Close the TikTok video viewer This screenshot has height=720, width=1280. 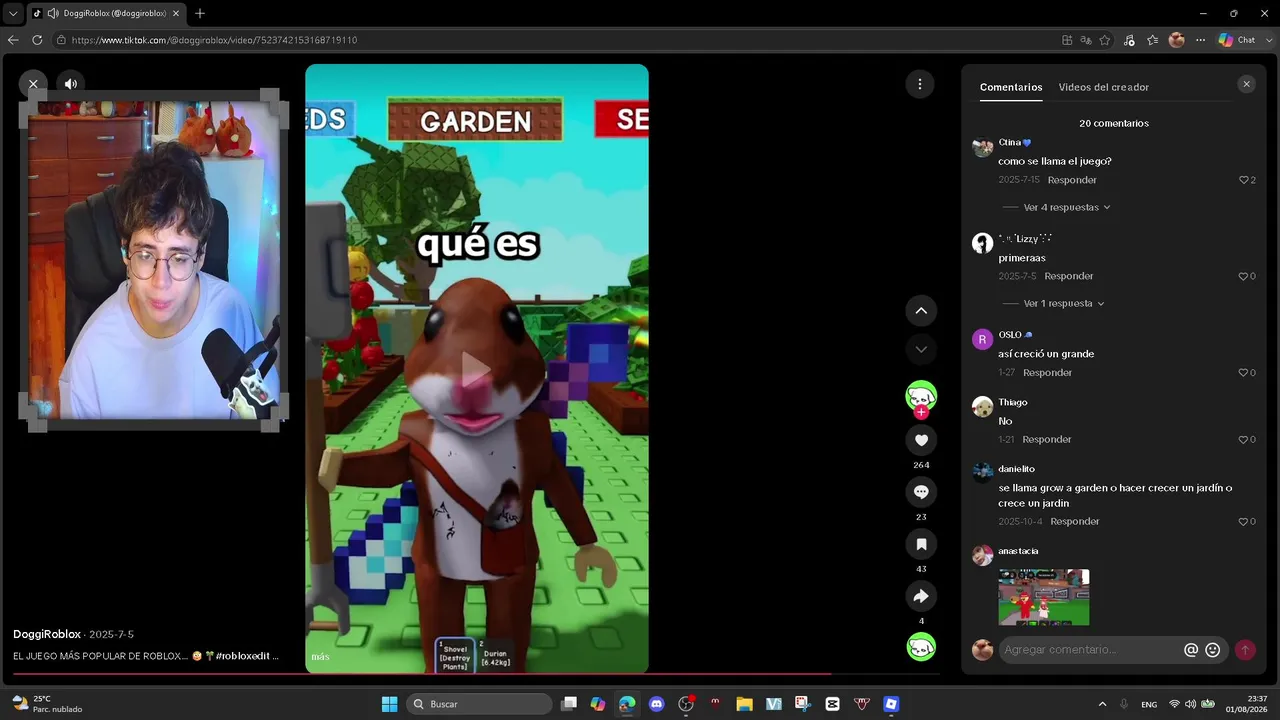coord(33,84)
